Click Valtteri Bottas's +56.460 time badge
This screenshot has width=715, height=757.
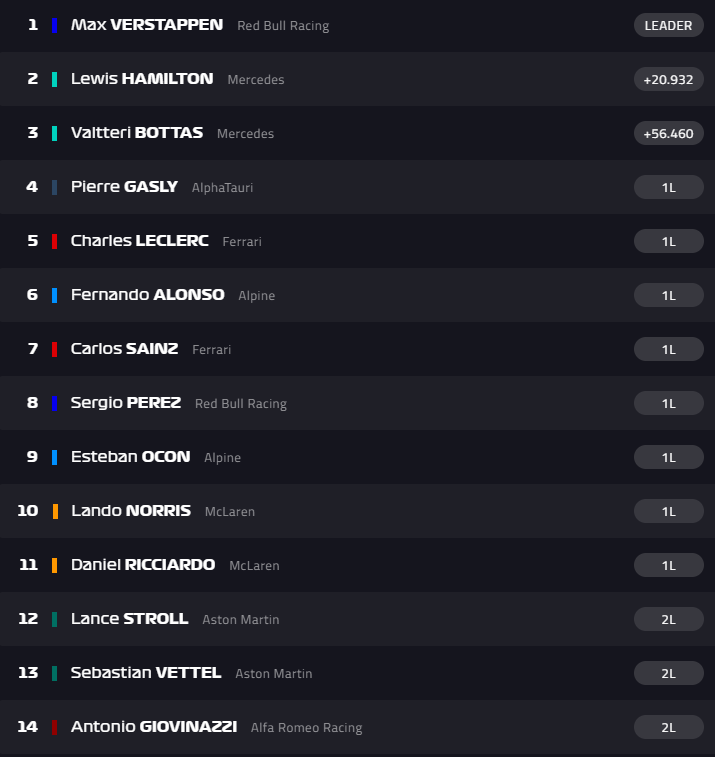pyautogui.click(x=669, y=133)
